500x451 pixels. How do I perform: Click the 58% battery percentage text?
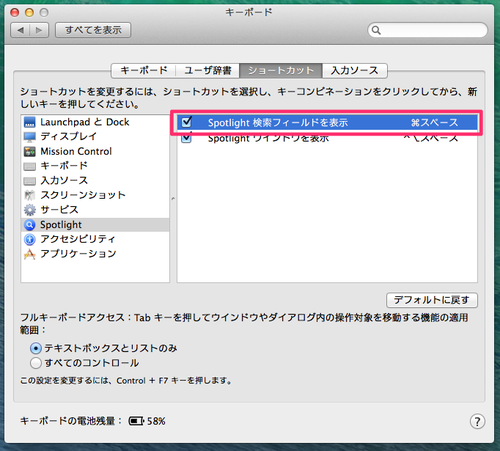[x=156, y=421]
